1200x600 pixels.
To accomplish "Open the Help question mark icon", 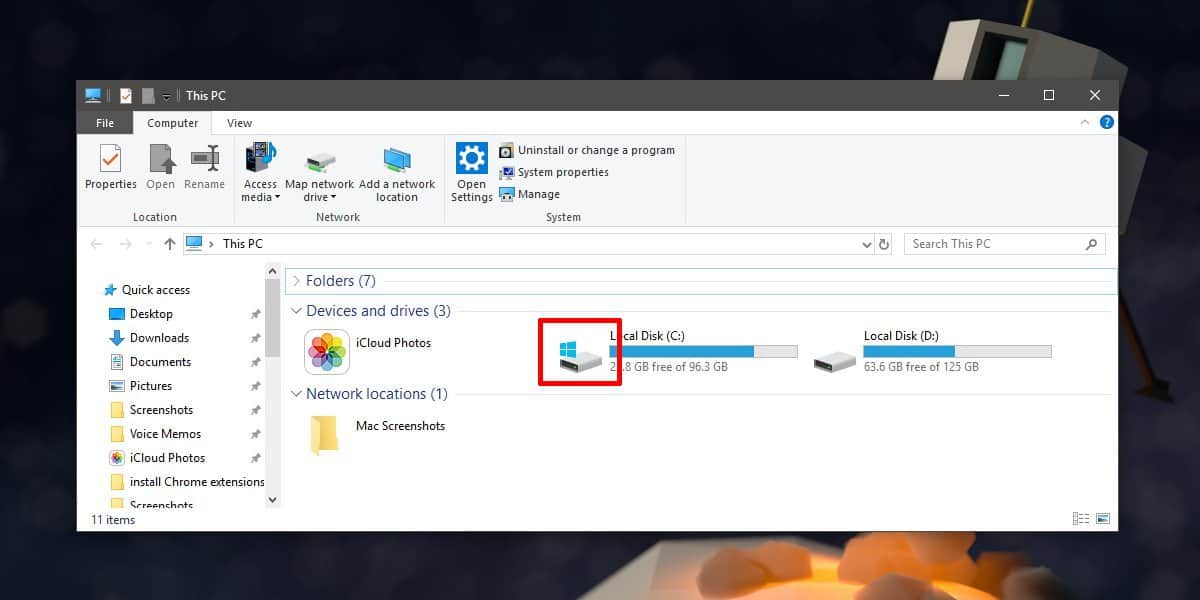I will (x=1106, y=122).
